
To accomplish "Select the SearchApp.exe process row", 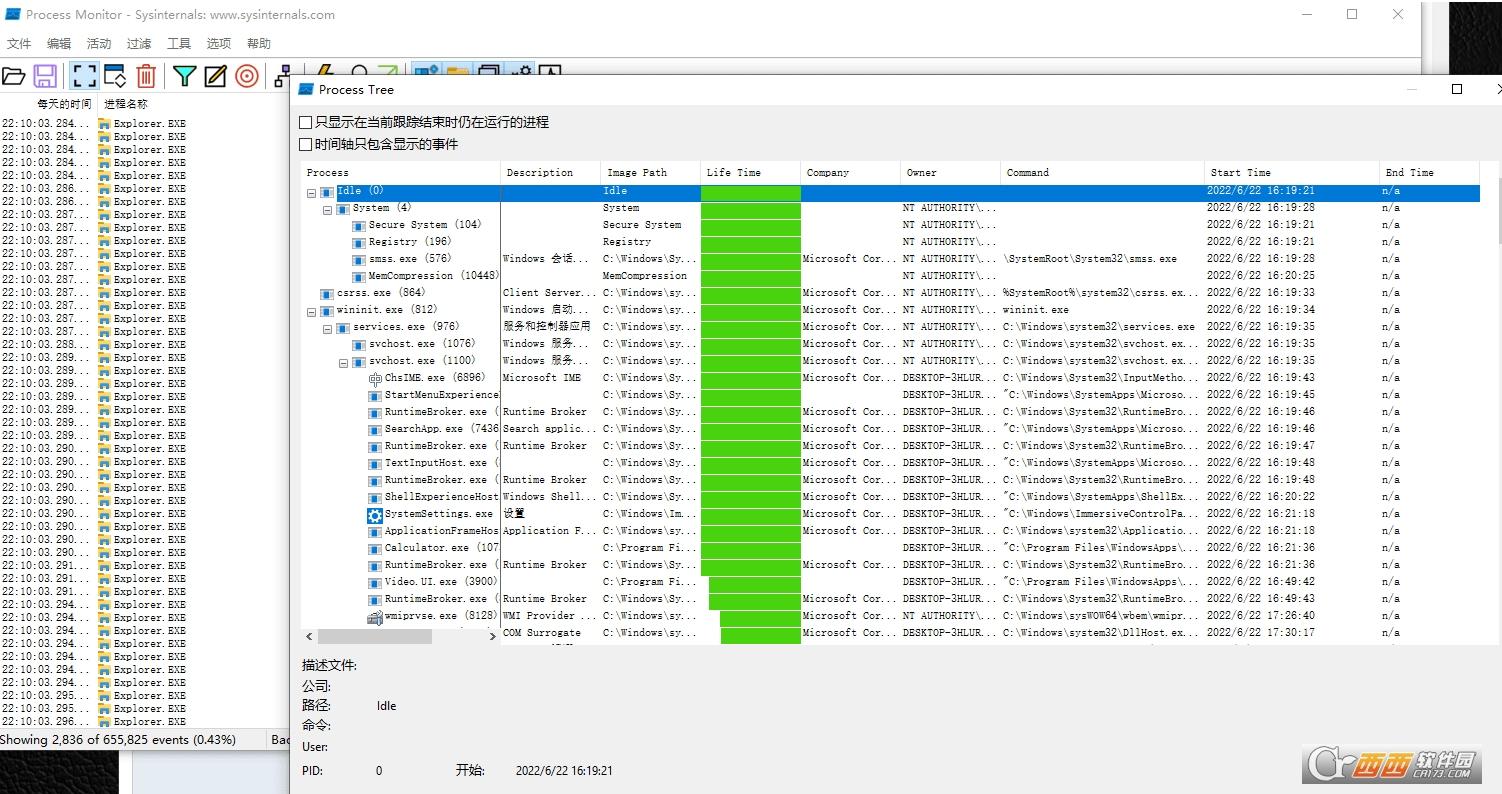I will click(441, 429).
